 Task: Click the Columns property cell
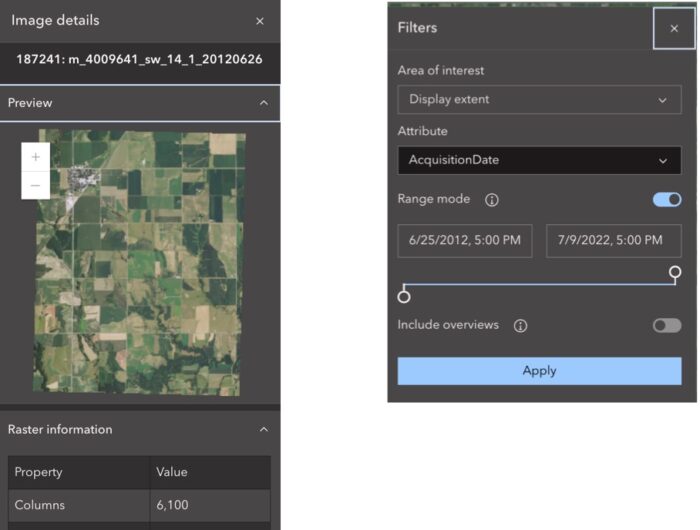(79, 505)
